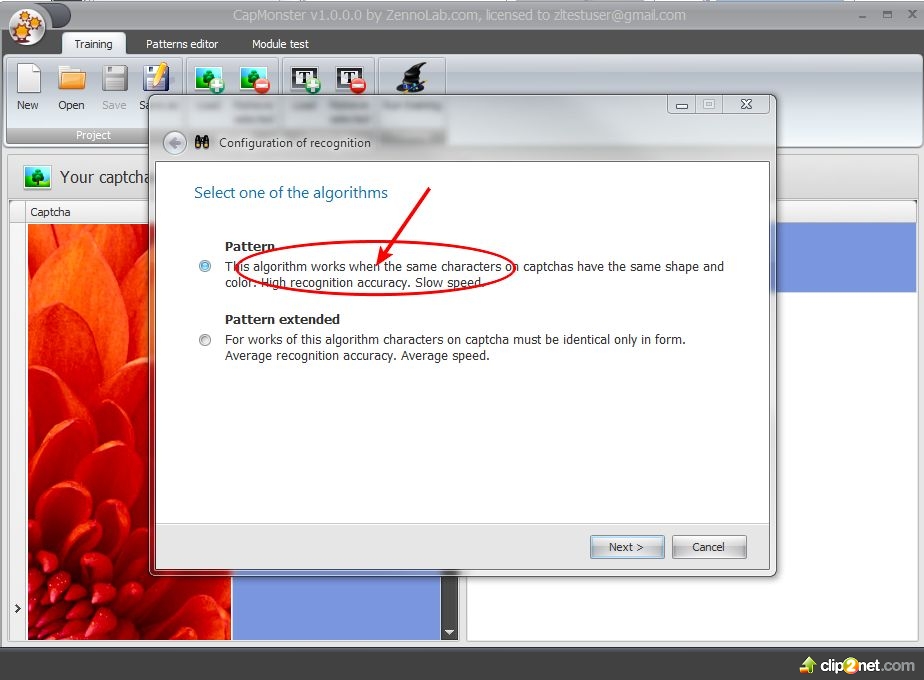The width and height of the screenshot is (924, 680).
Task: Click the binoculars icon beside Configuration of recognition
Action: [202, 142]
